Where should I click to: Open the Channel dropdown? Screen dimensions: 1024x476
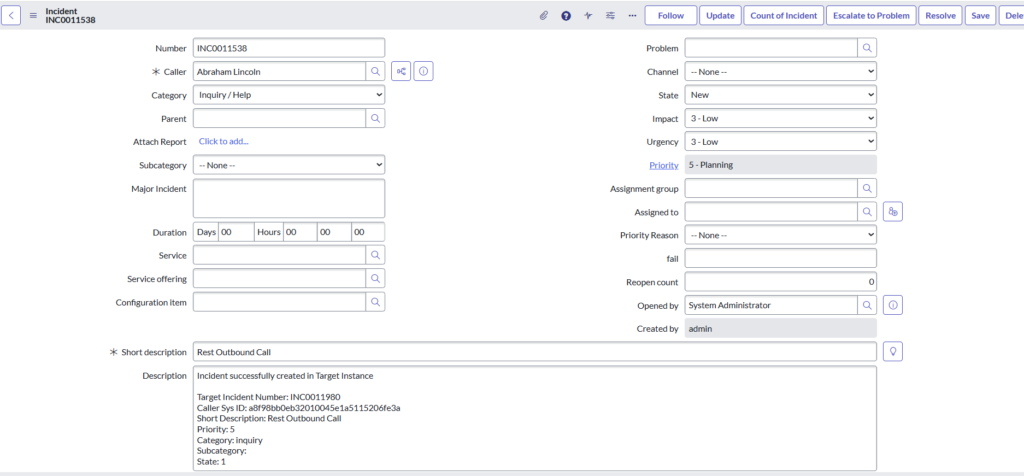coord(780,71)
